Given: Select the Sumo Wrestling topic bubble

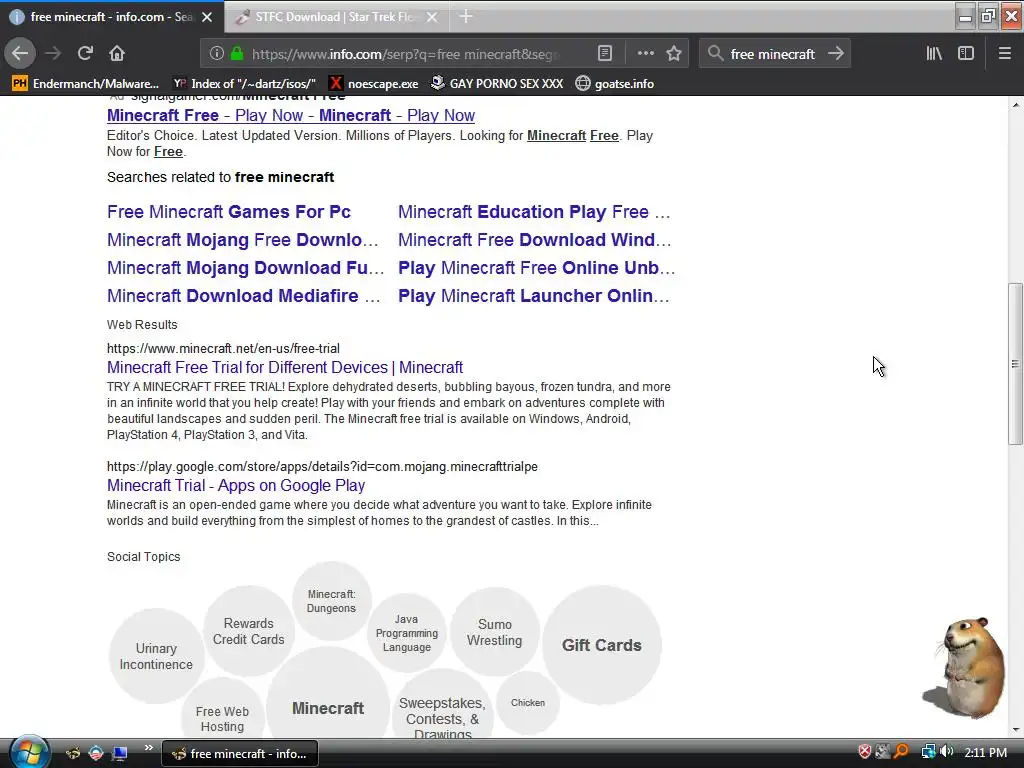Looking at the screenshot, I should [x=494, y=632].
